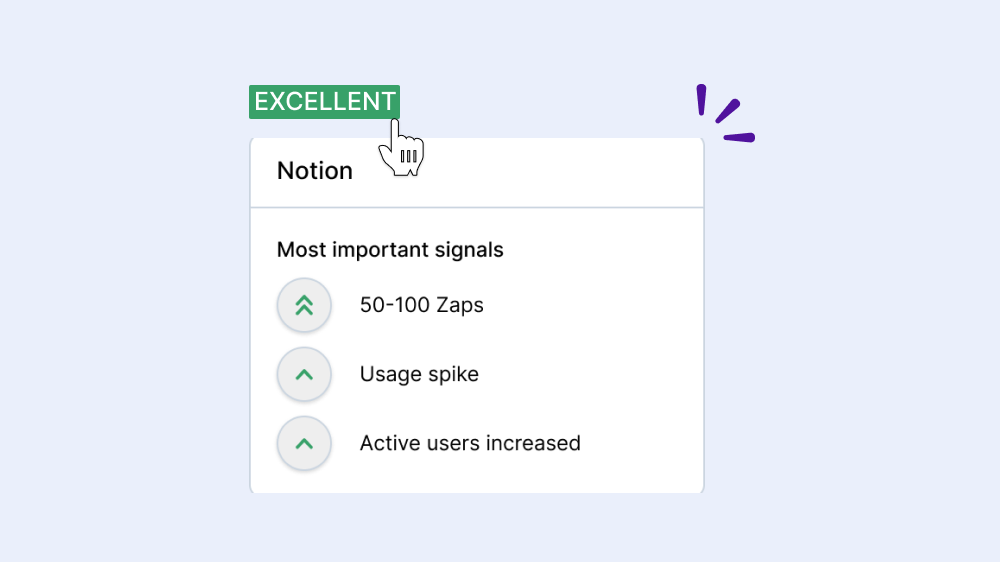Click the middle diagonal sparkle stroke

pos(728,111)
